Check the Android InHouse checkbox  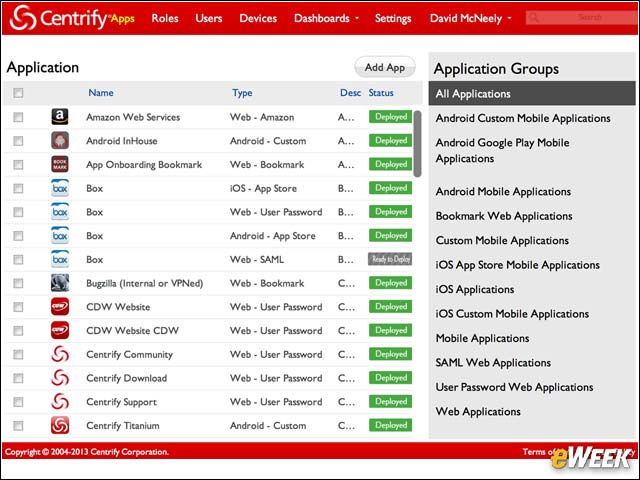(x=18, y=141)
